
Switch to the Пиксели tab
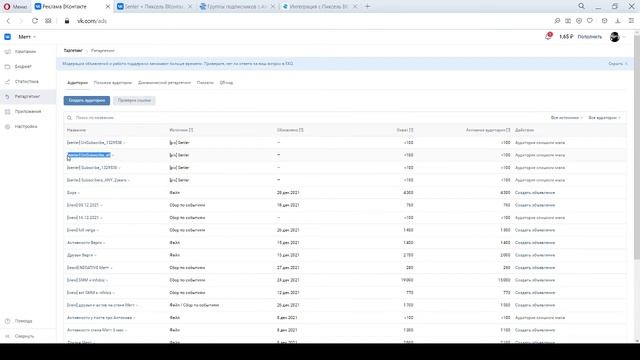205,83
